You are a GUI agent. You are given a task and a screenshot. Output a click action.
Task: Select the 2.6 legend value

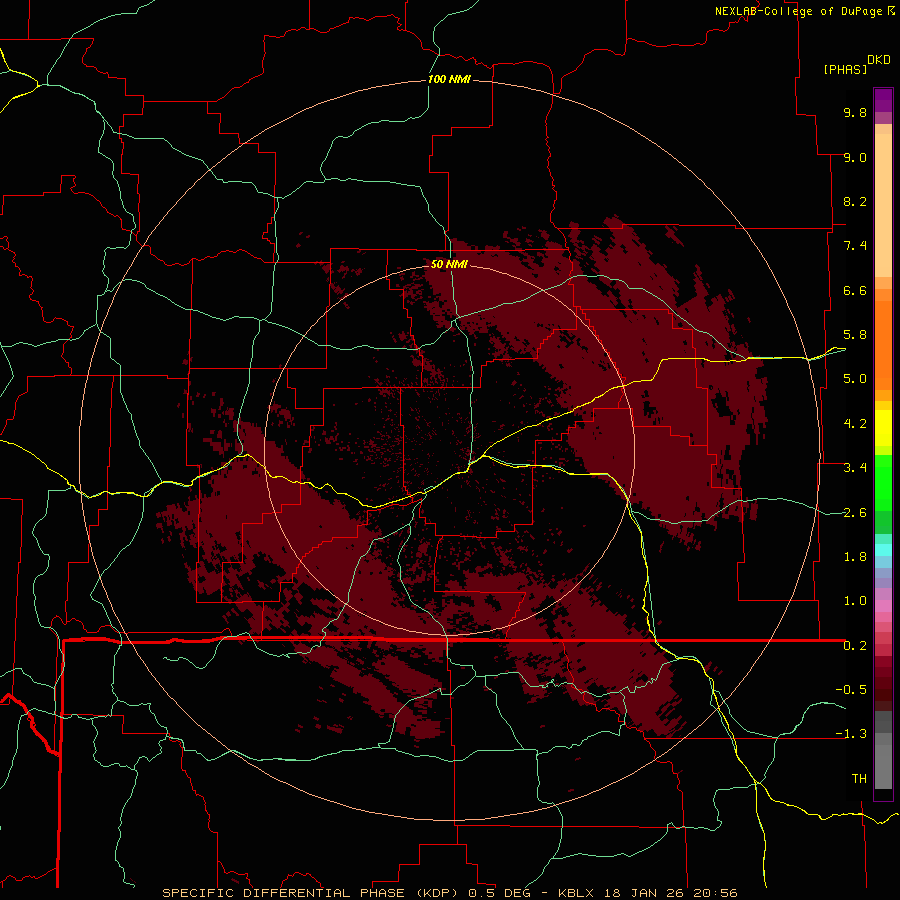[x=855, y=513]
